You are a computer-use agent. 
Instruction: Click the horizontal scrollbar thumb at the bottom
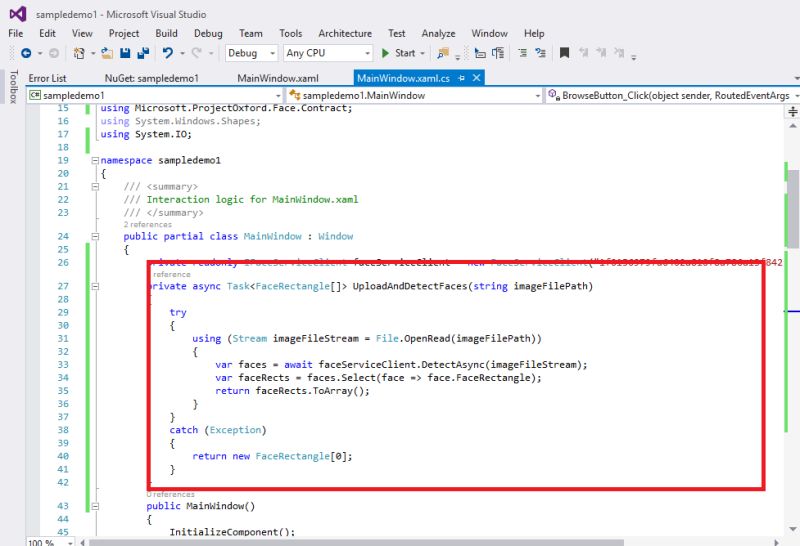[x=357, y=542]
